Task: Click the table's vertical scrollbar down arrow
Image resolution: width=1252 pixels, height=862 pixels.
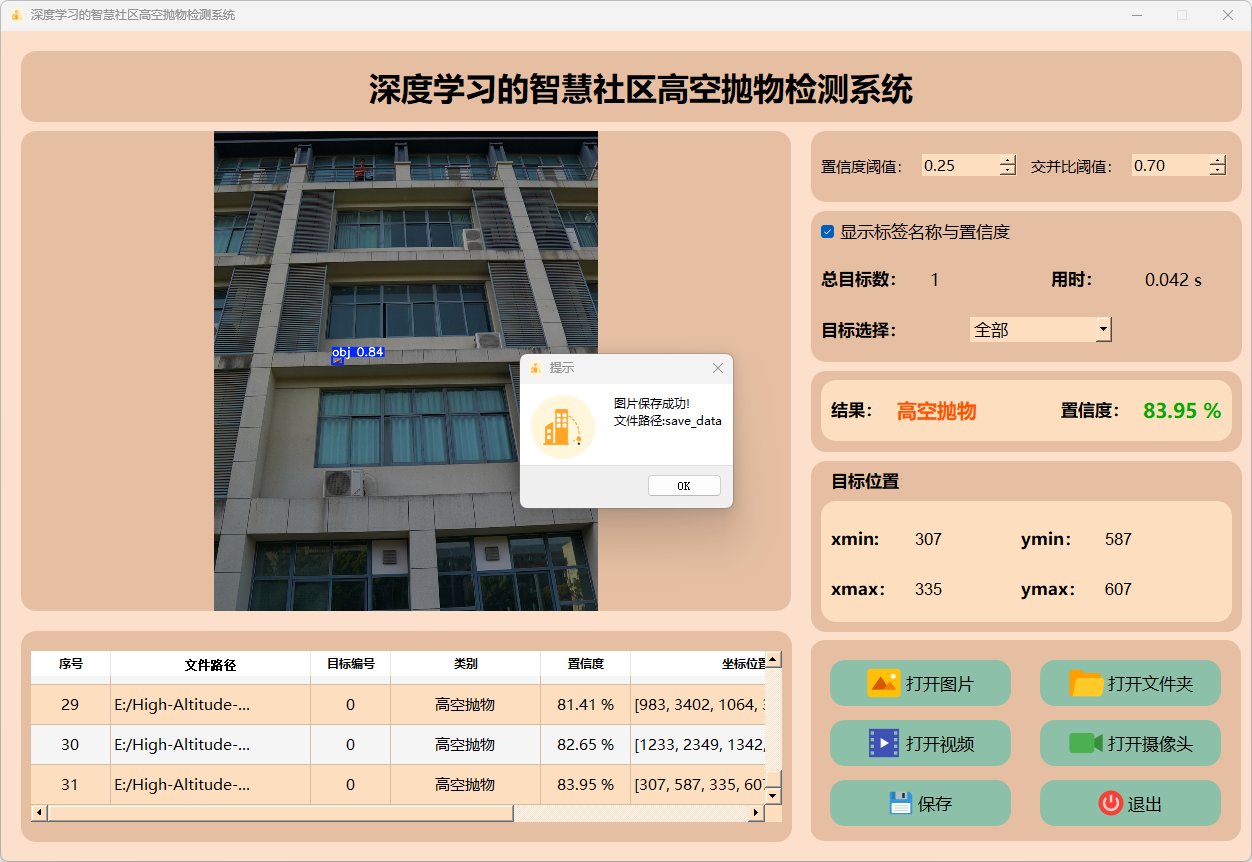Action: 773,796
